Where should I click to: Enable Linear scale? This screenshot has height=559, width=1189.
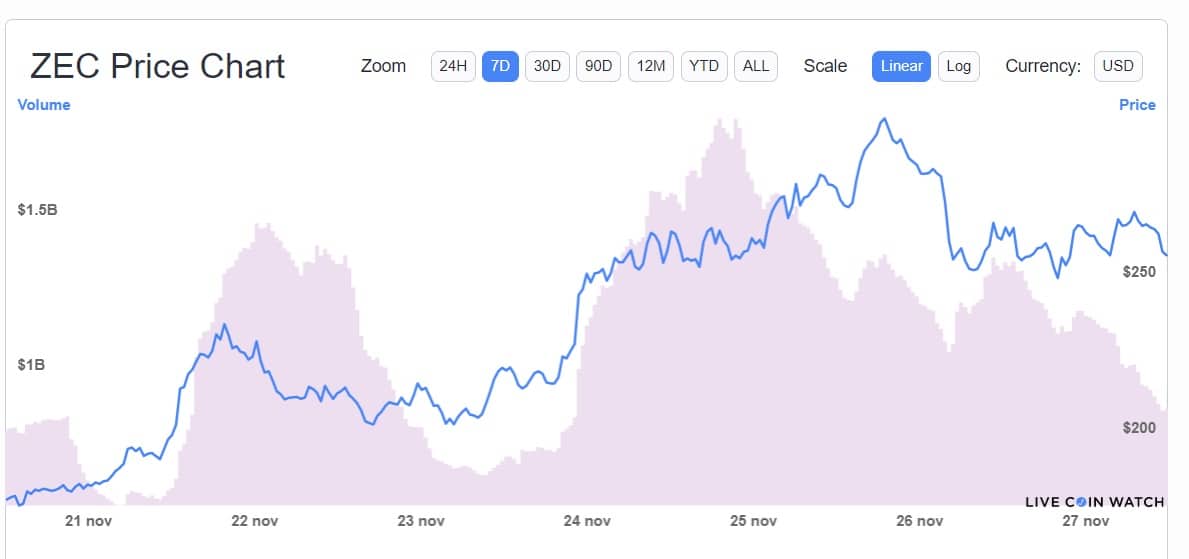(901, 66)
